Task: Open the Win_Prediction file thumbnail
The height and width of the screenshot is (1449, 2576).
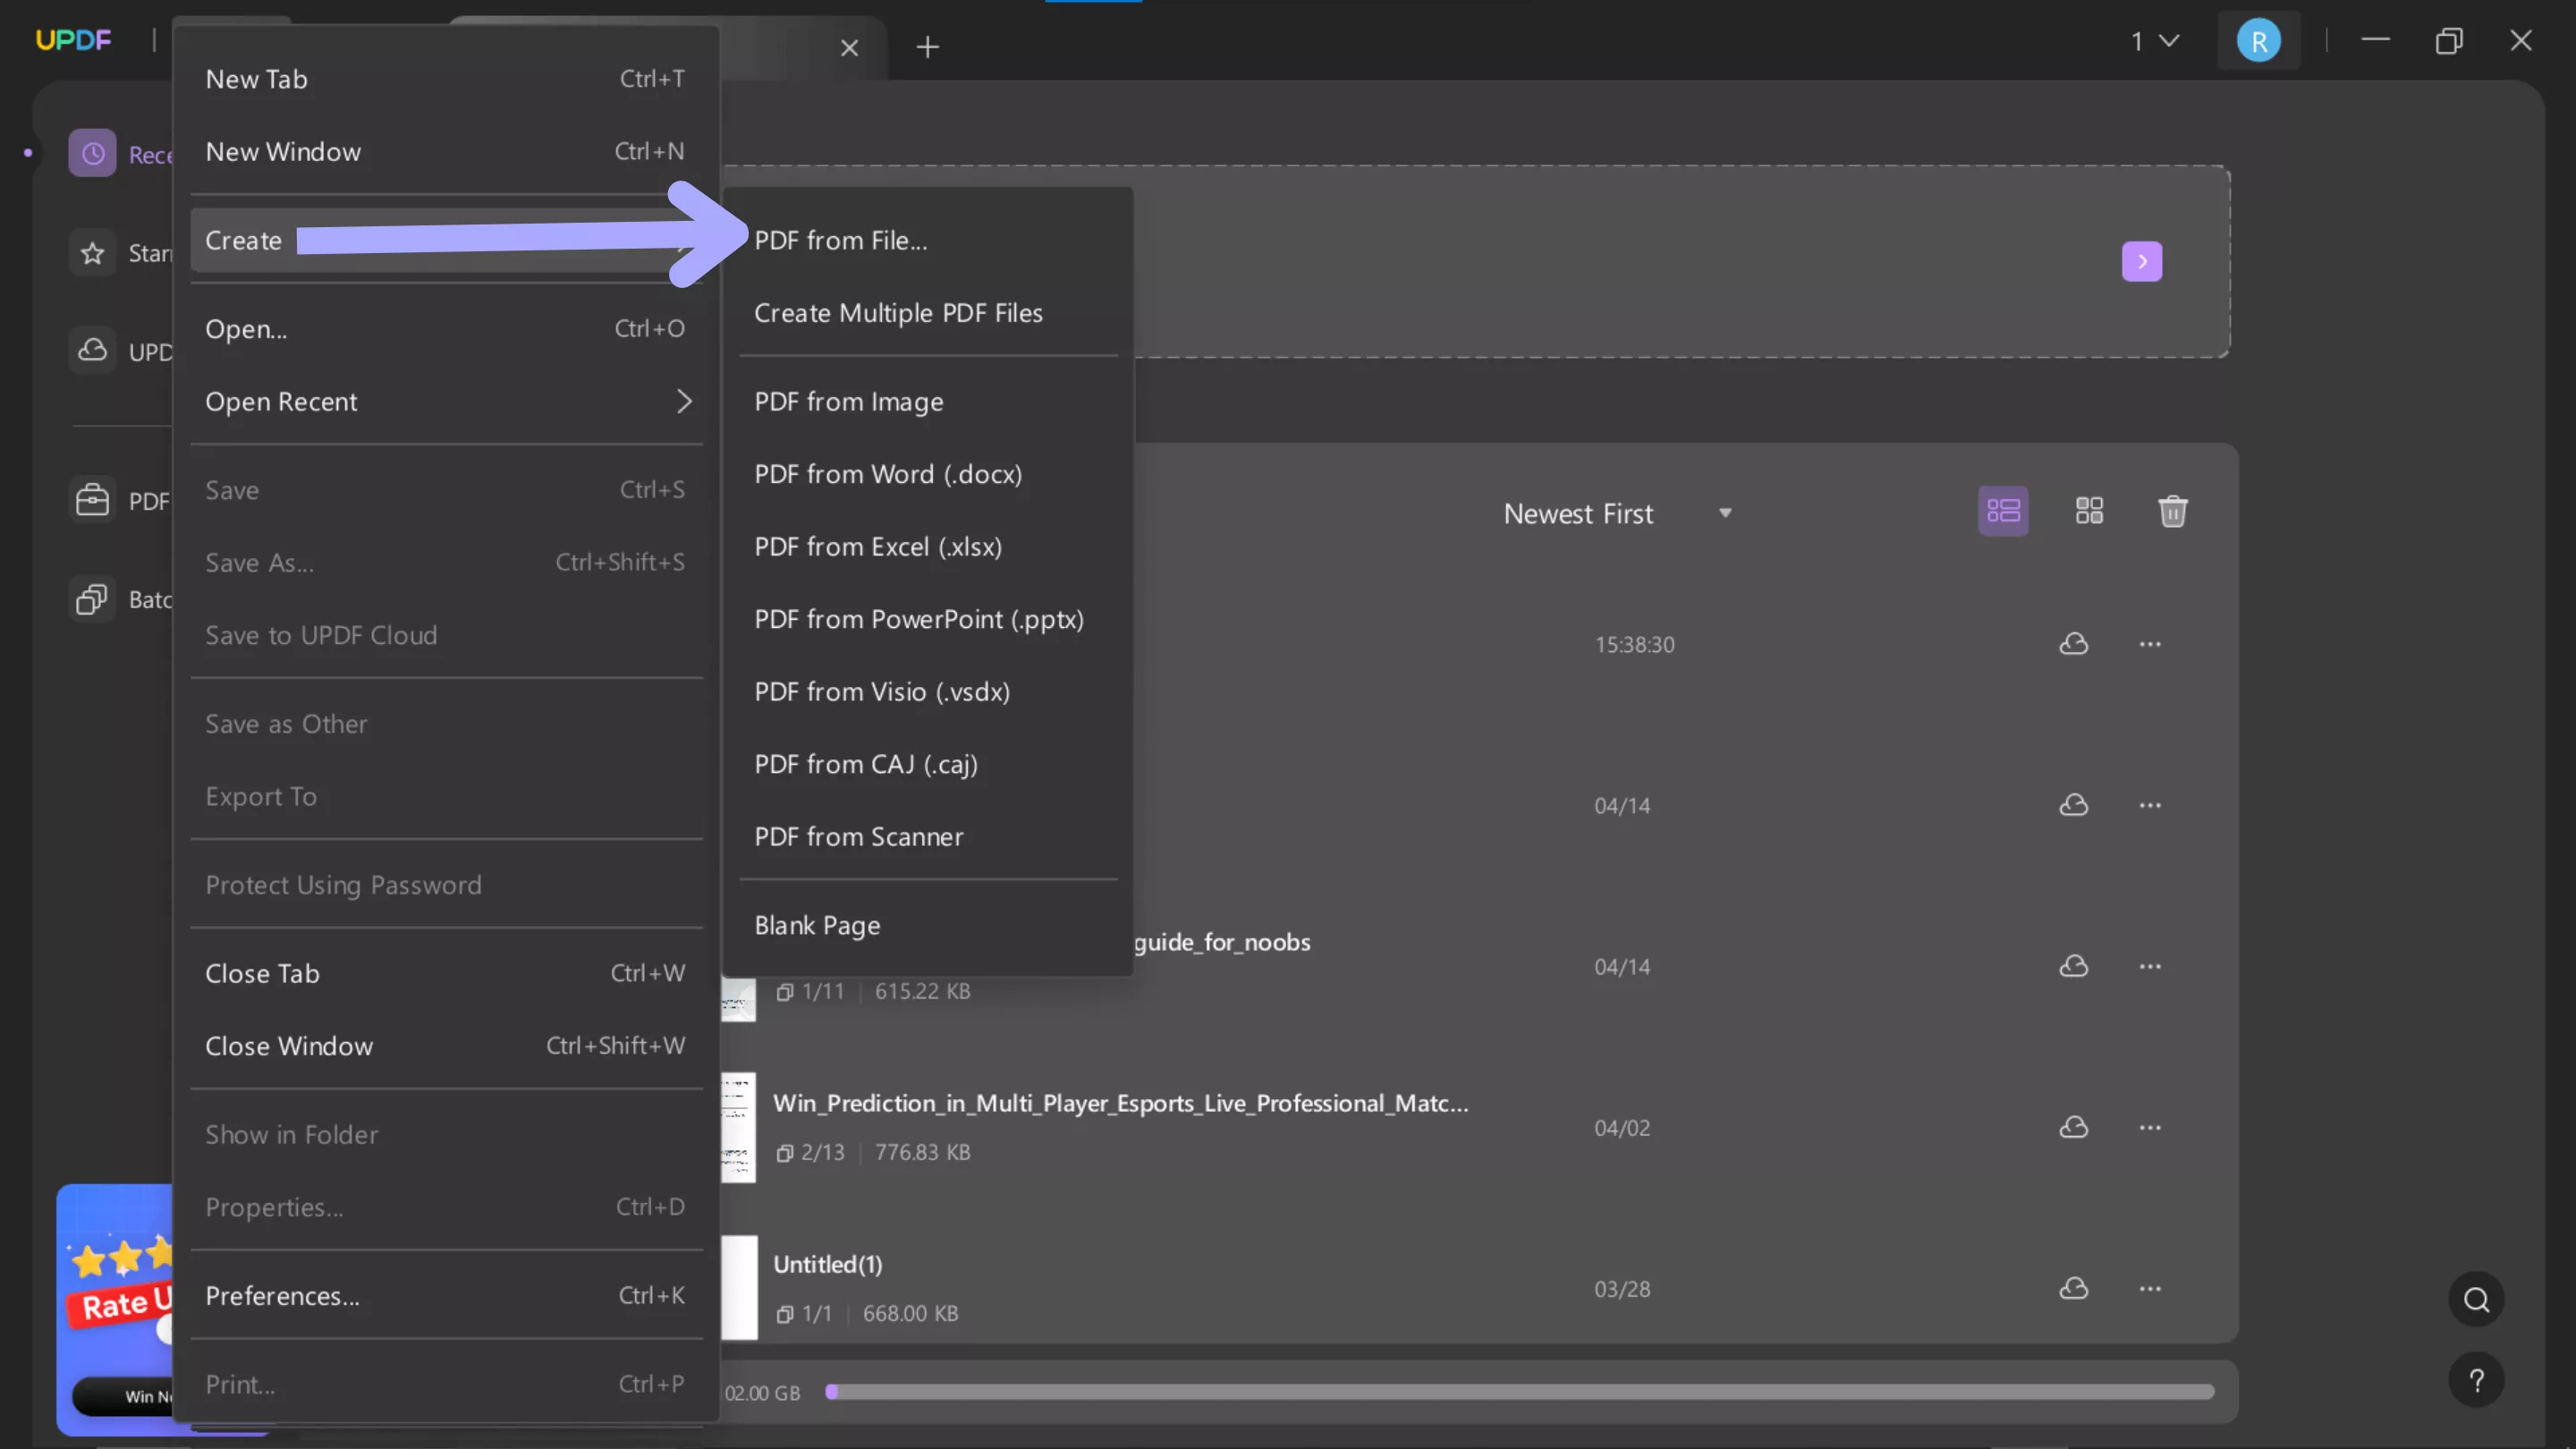Action: (738, 1127)
